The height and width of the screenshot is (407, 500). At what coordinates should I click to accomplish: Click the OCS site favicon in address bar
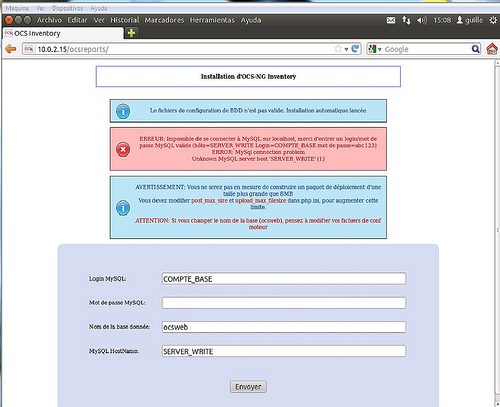[29, 49]
